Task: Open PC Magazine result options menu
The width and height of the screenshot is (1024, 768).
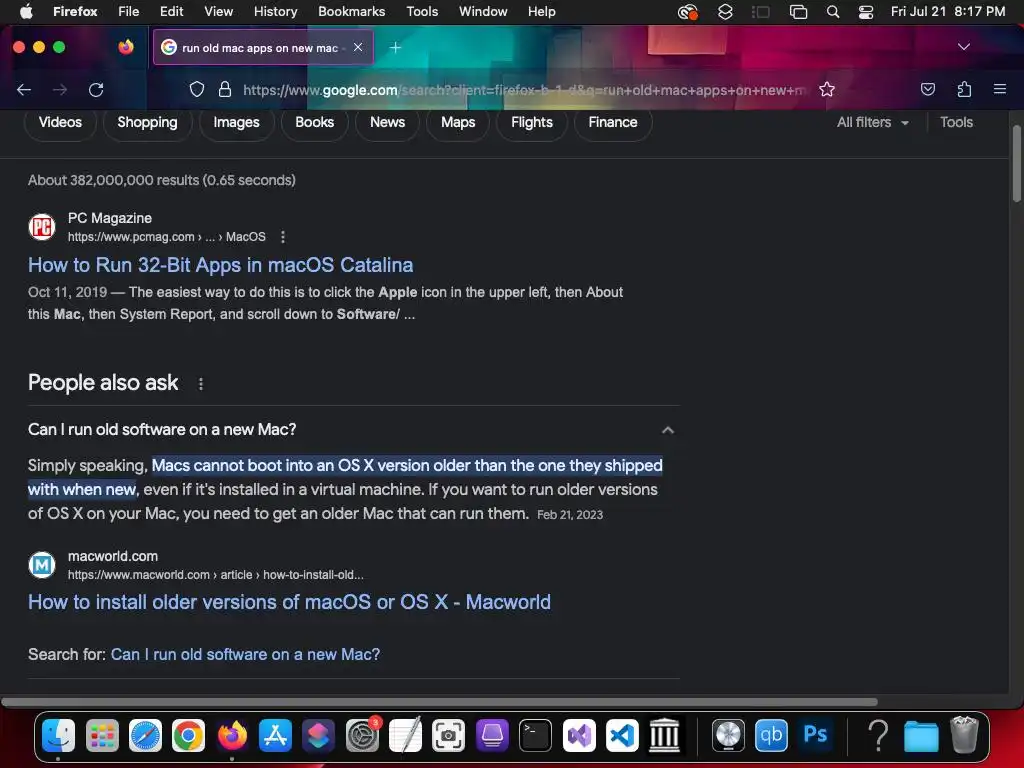Action: pos(283,237)
